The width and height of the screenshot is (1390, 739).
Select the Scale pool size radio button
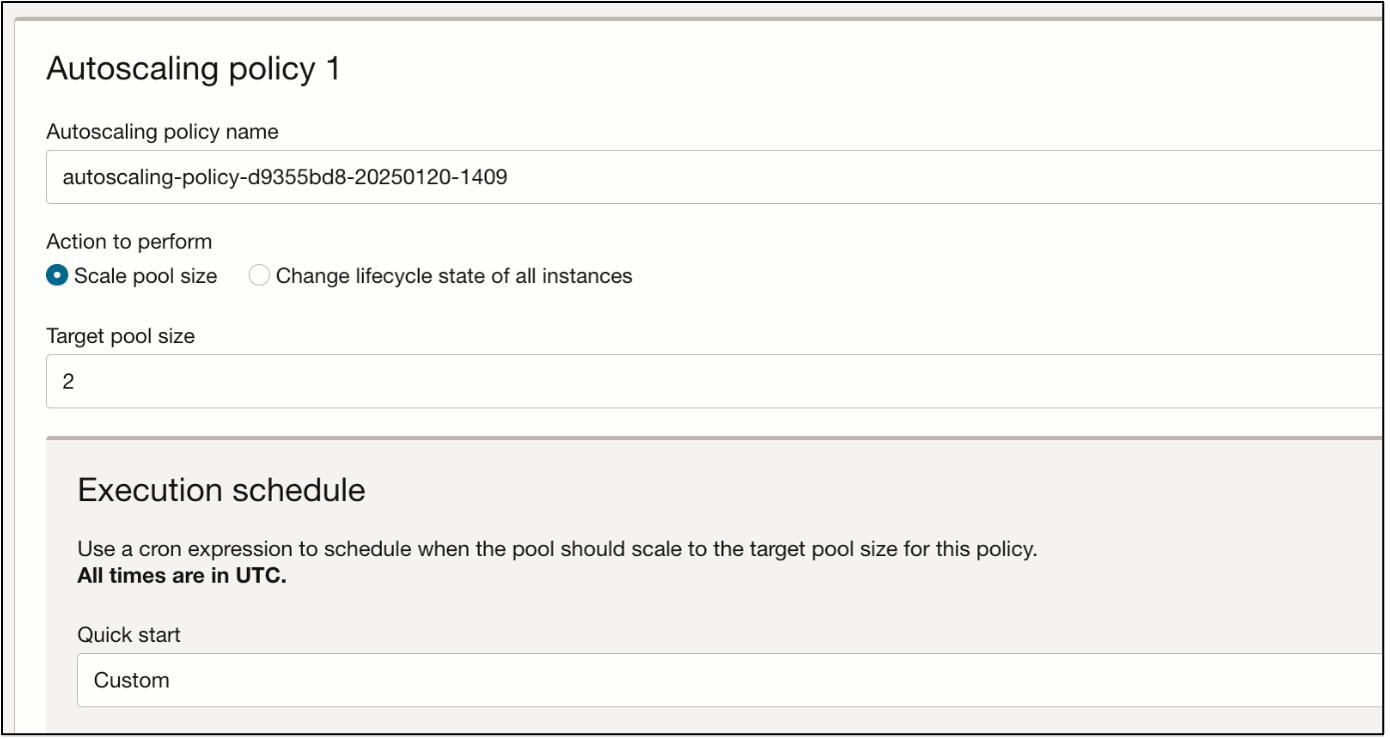pos(58,276)
